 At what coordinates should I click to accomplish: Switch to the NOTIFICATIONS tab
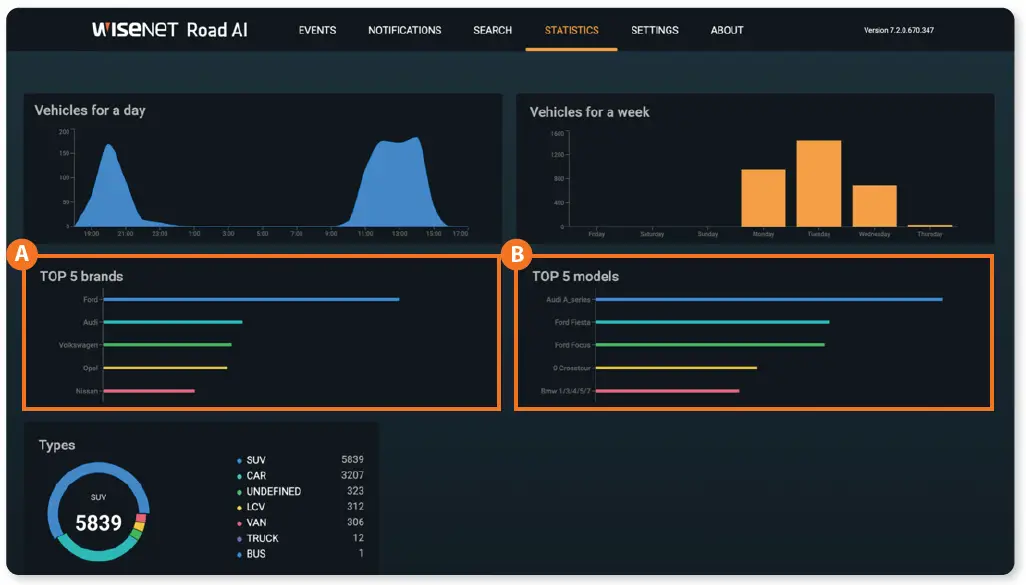(x=404, y=30)
